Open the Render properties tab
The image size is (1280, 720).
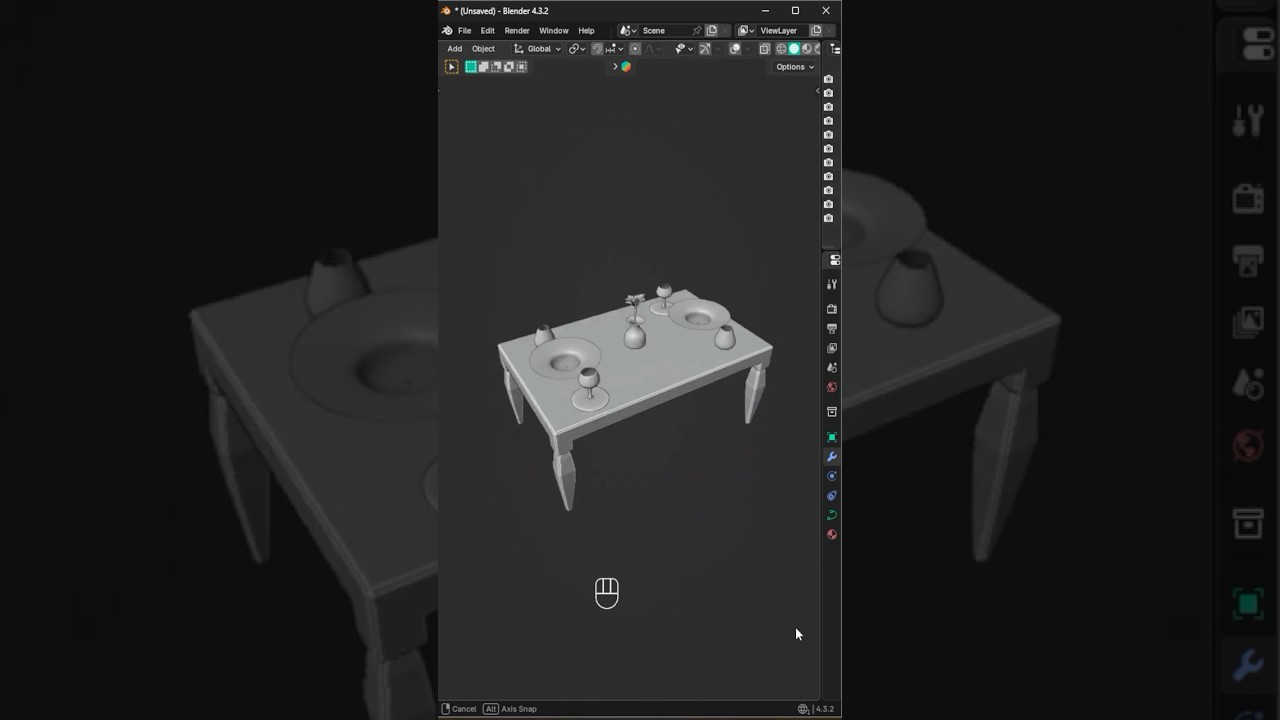tap(831, 309)
